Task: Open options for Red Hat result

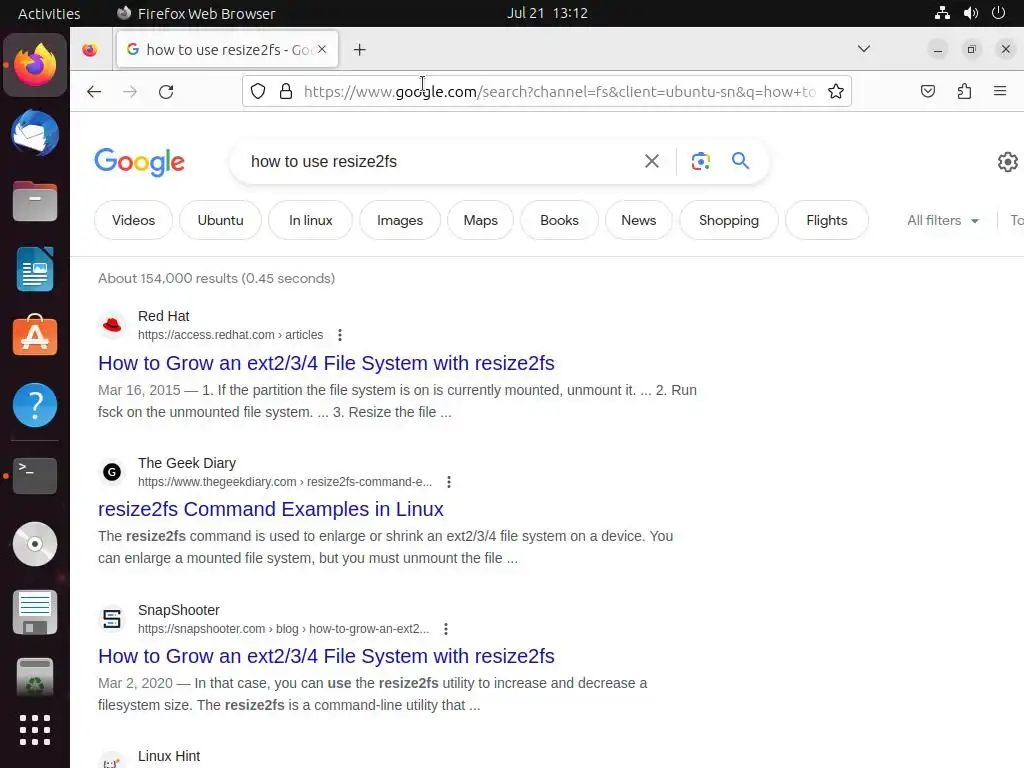Action: click(340, 335)
